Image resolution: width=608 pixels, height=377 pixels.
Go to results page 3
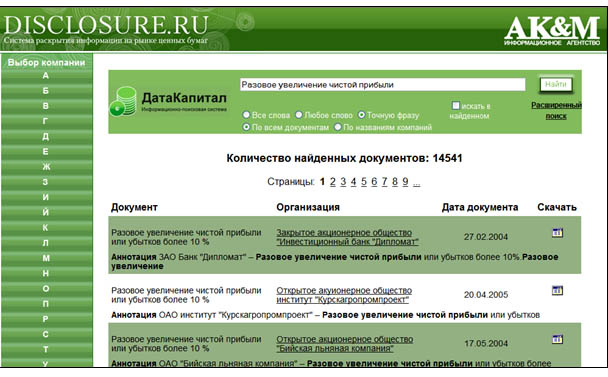(343, 182)
